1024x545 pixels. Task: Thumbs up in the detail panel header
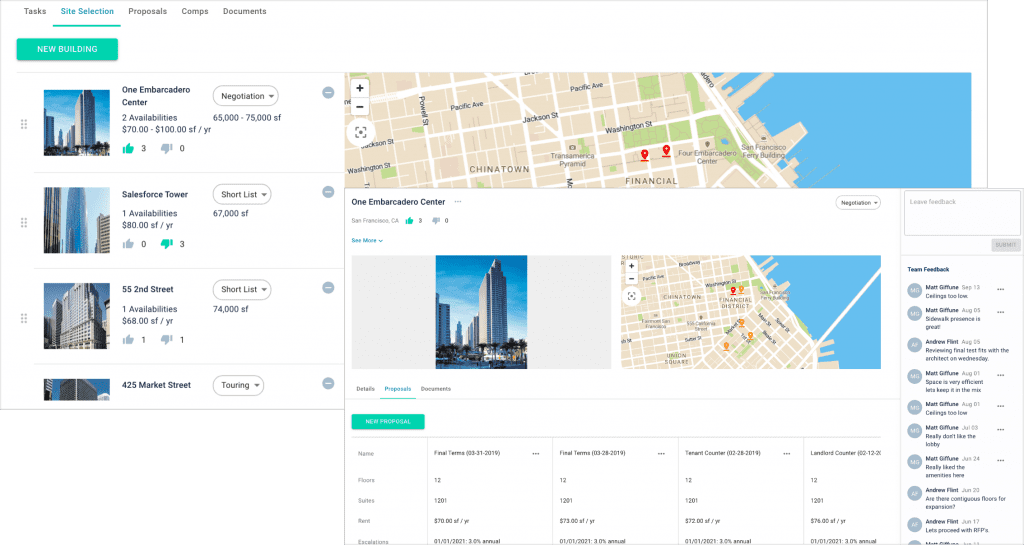(x=409, y=221)
